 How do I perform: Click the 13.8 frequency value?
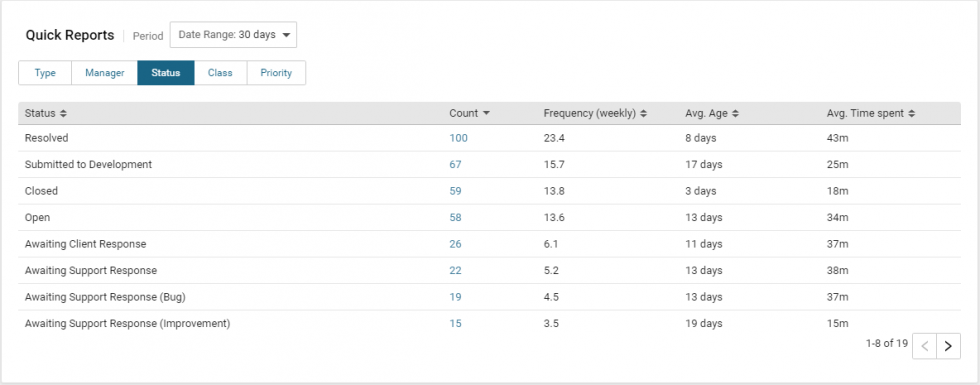[554, 191]
